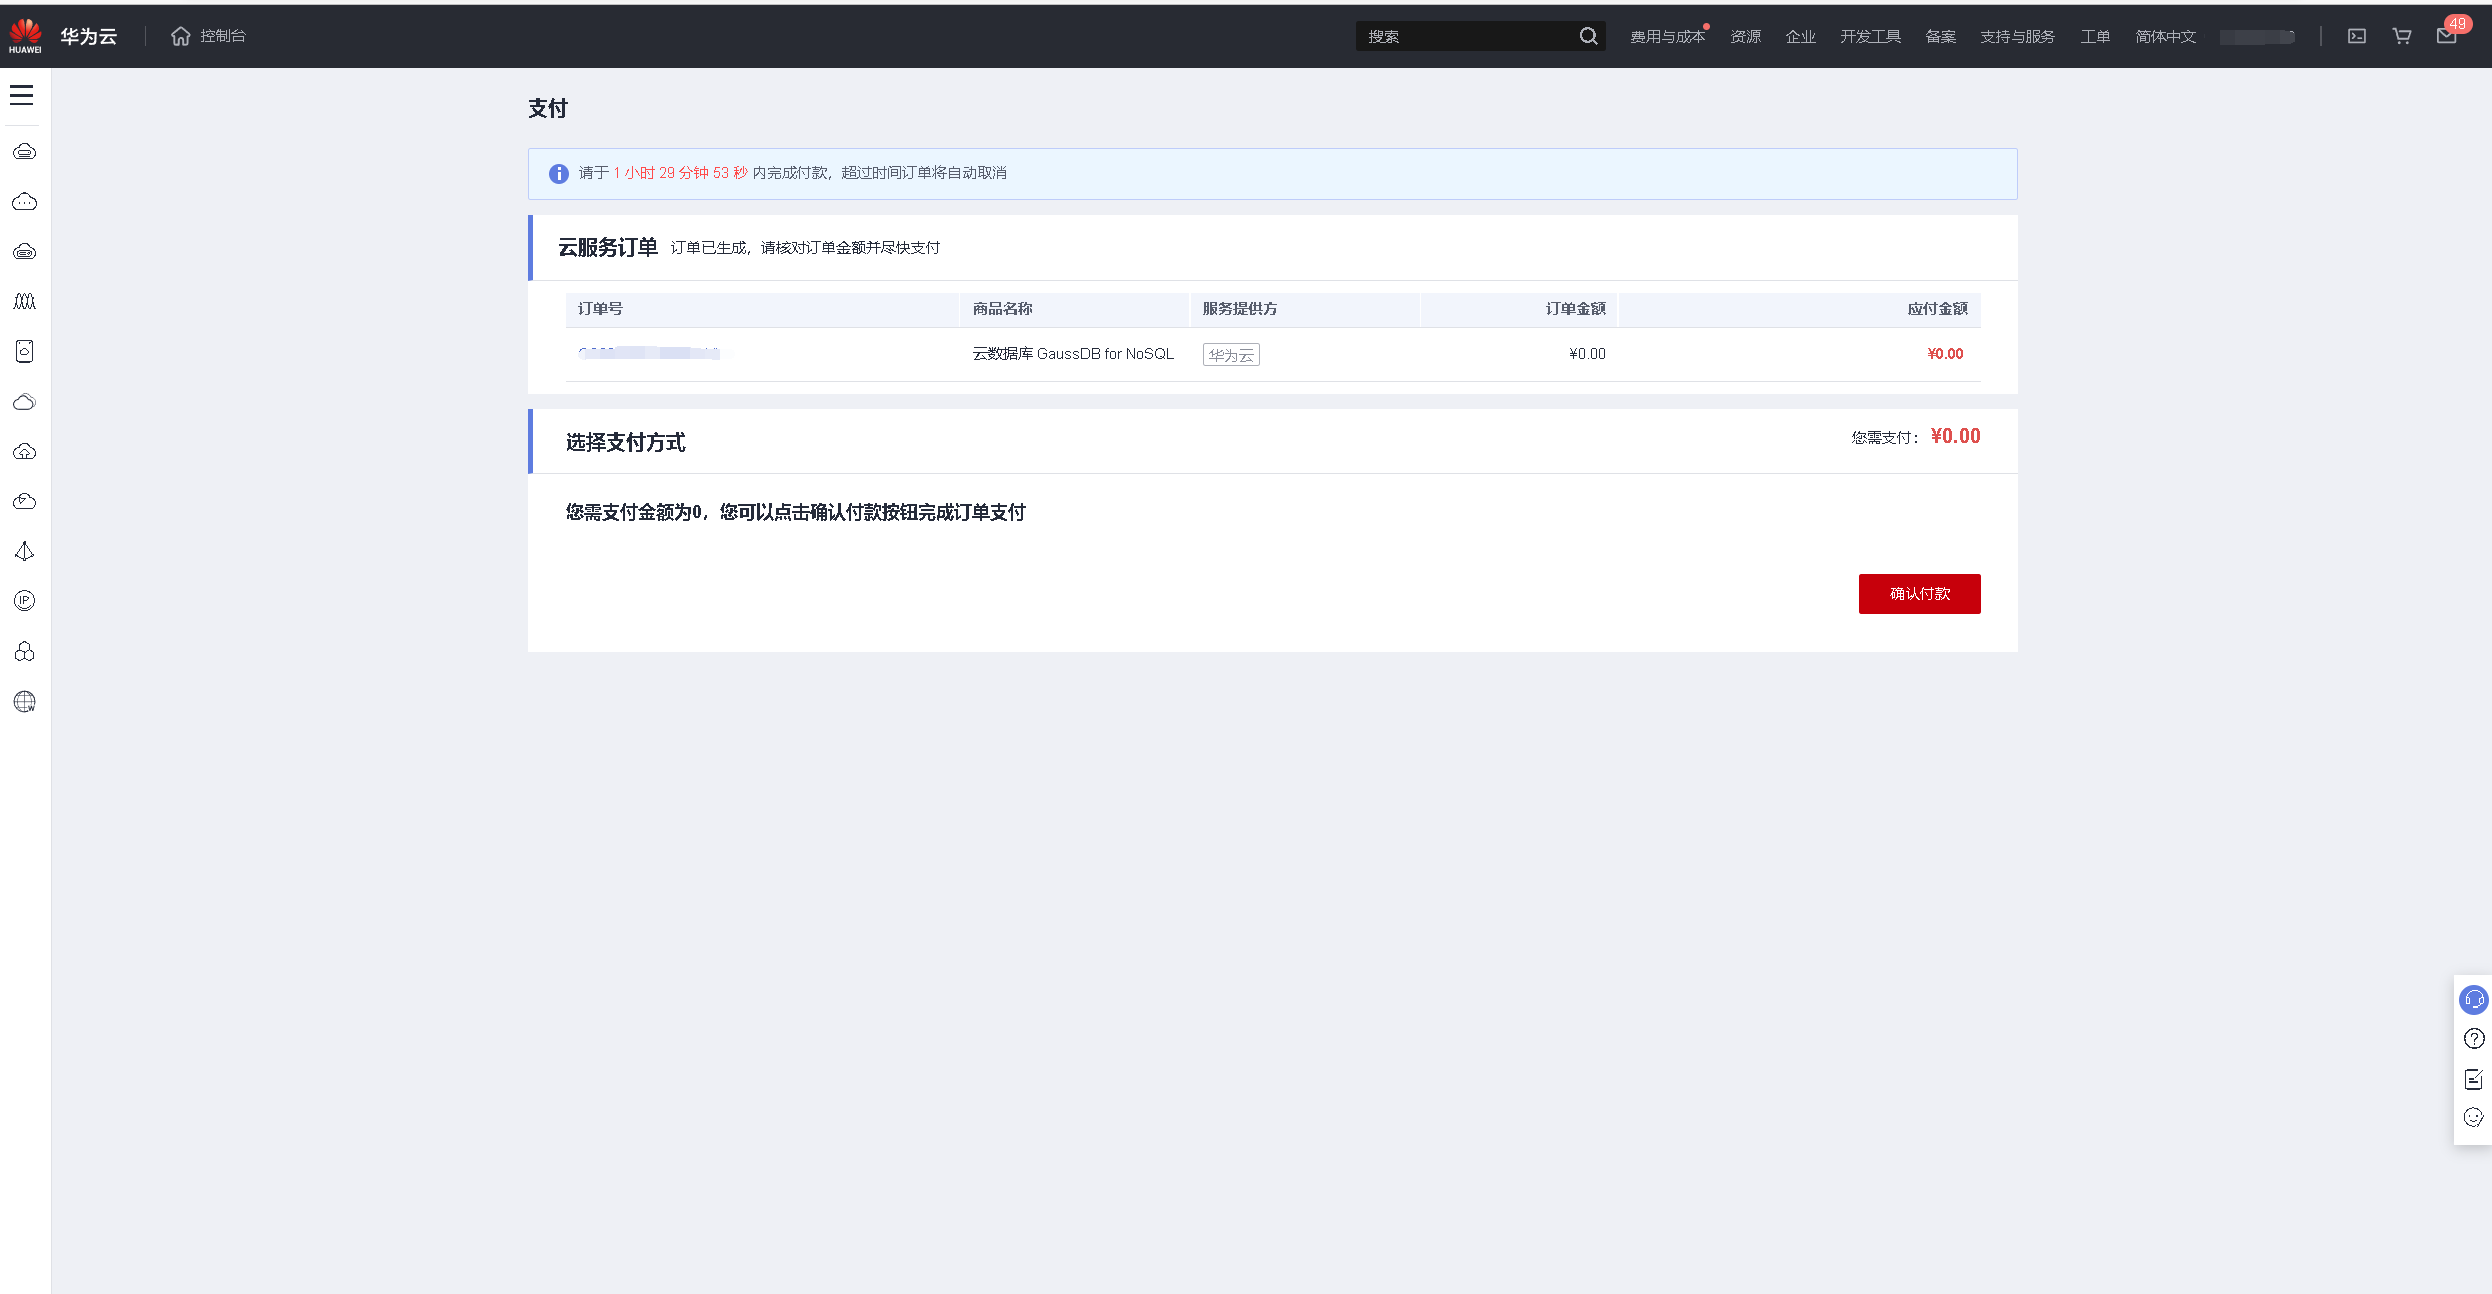Click the help question mark icon

pos(2473,1039)
